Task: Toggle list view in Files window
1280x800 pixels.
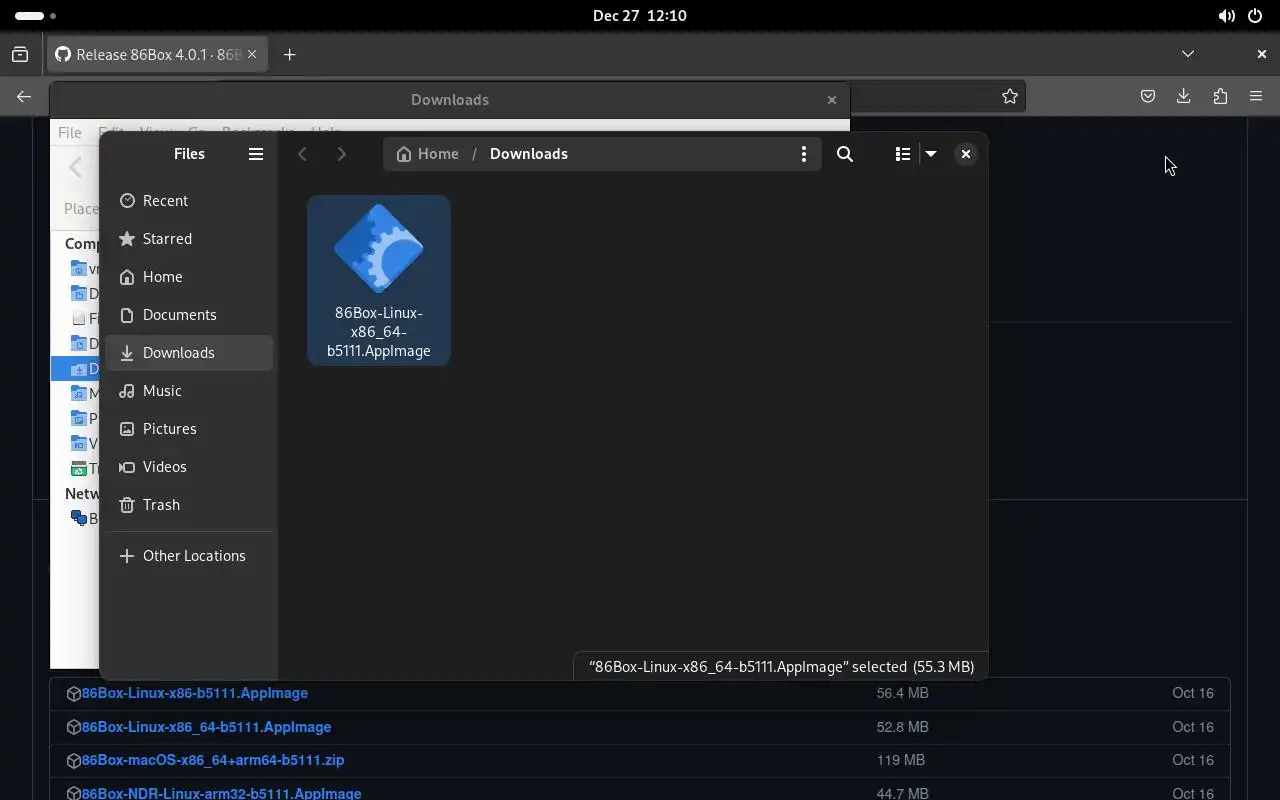Action: [902, 154]
